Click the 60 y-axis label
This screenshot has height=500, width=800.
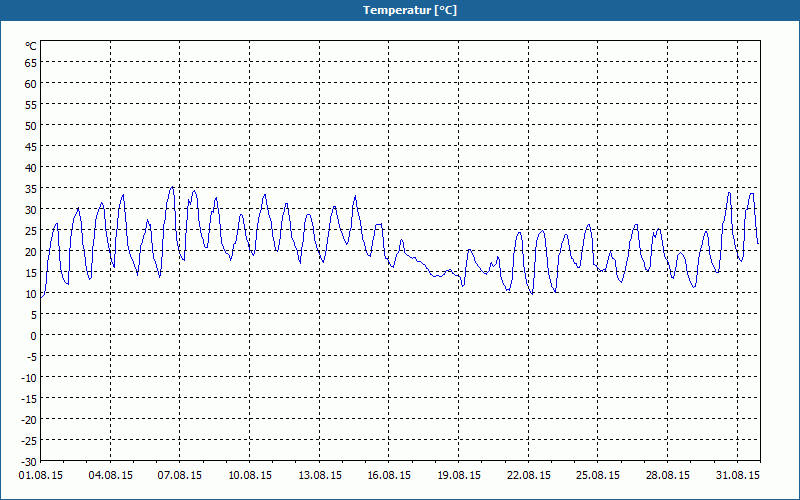(31, 84)
